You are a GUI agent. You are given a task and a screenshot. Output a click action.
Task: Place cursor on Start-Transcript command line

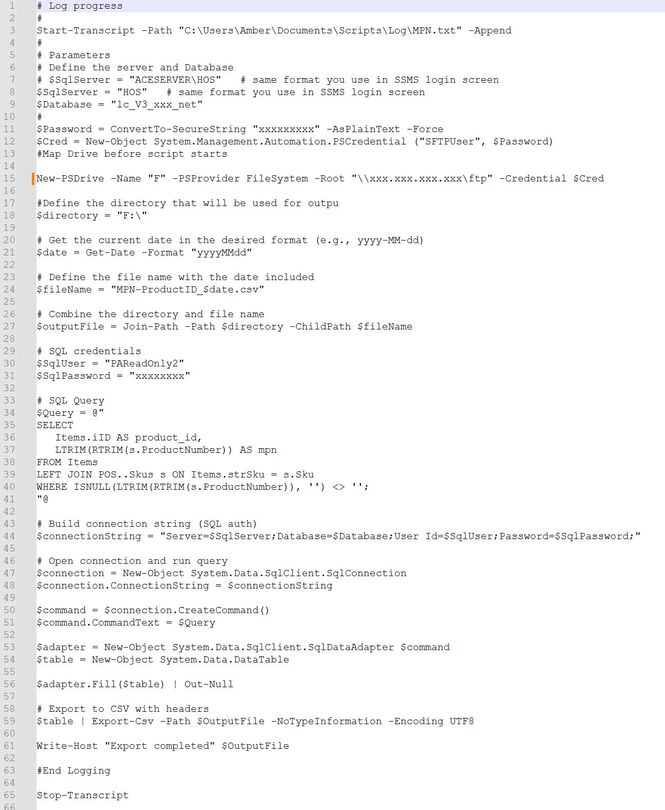click(274, 30)
